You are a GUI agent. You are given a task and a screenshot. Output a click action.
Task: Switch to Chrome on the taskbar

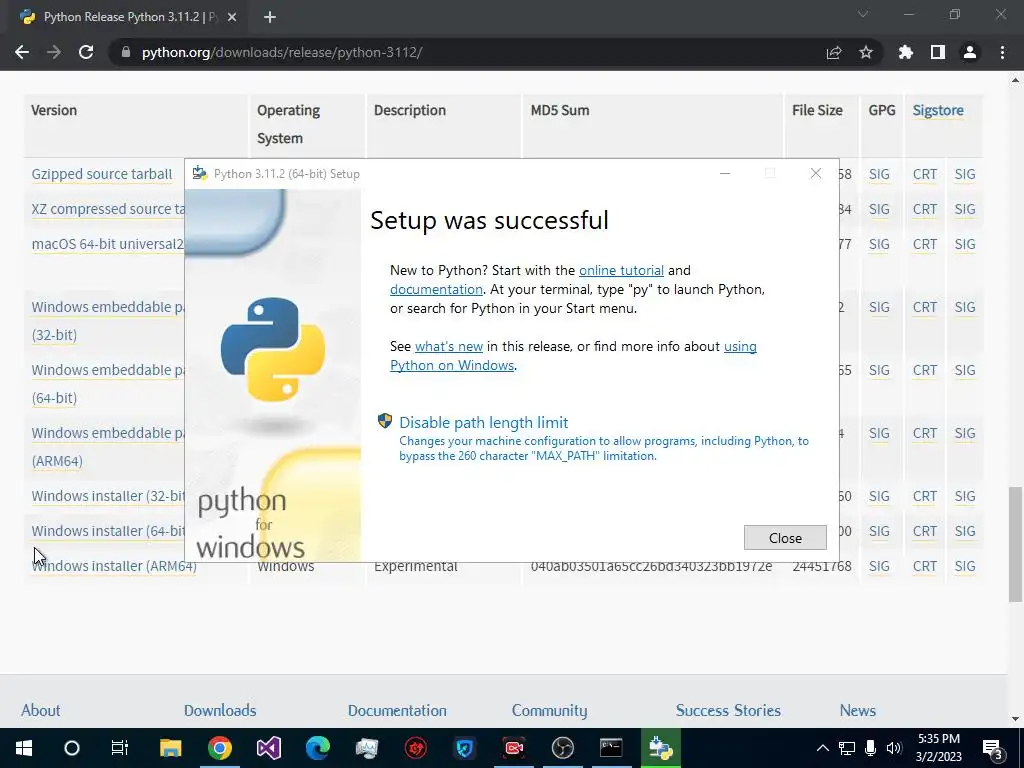pos(220,748)
